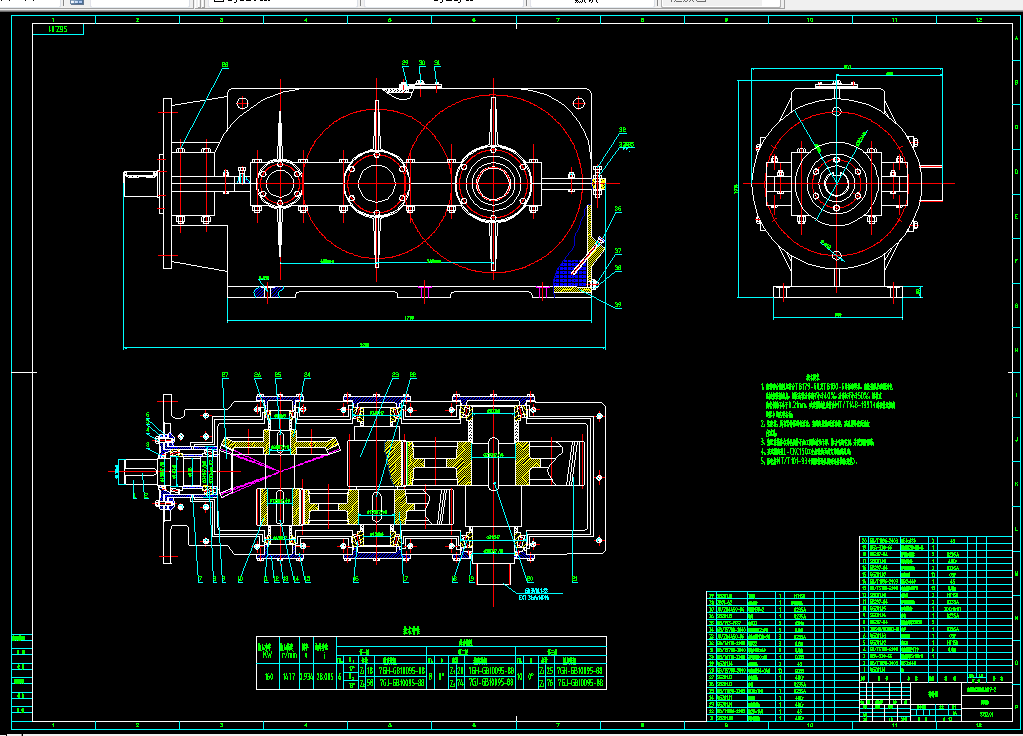The width and height of the screenshot is (1023, 736).
Task: Click zone number 2 in bottom border
Action: [x=138, y=725]
